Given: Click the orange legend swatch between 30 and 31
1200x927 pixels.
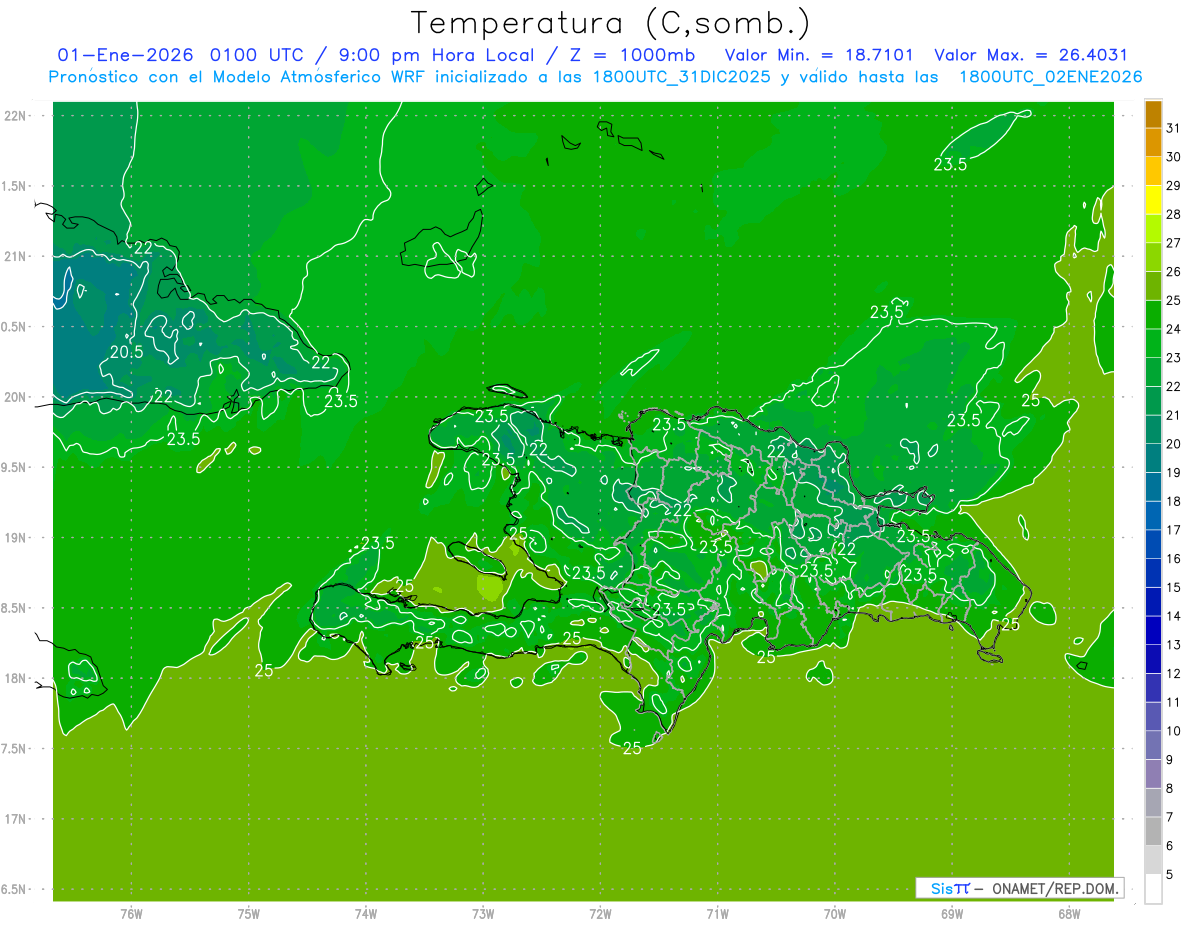Looking at the screenshot, I should click(x=1153, y=143).
